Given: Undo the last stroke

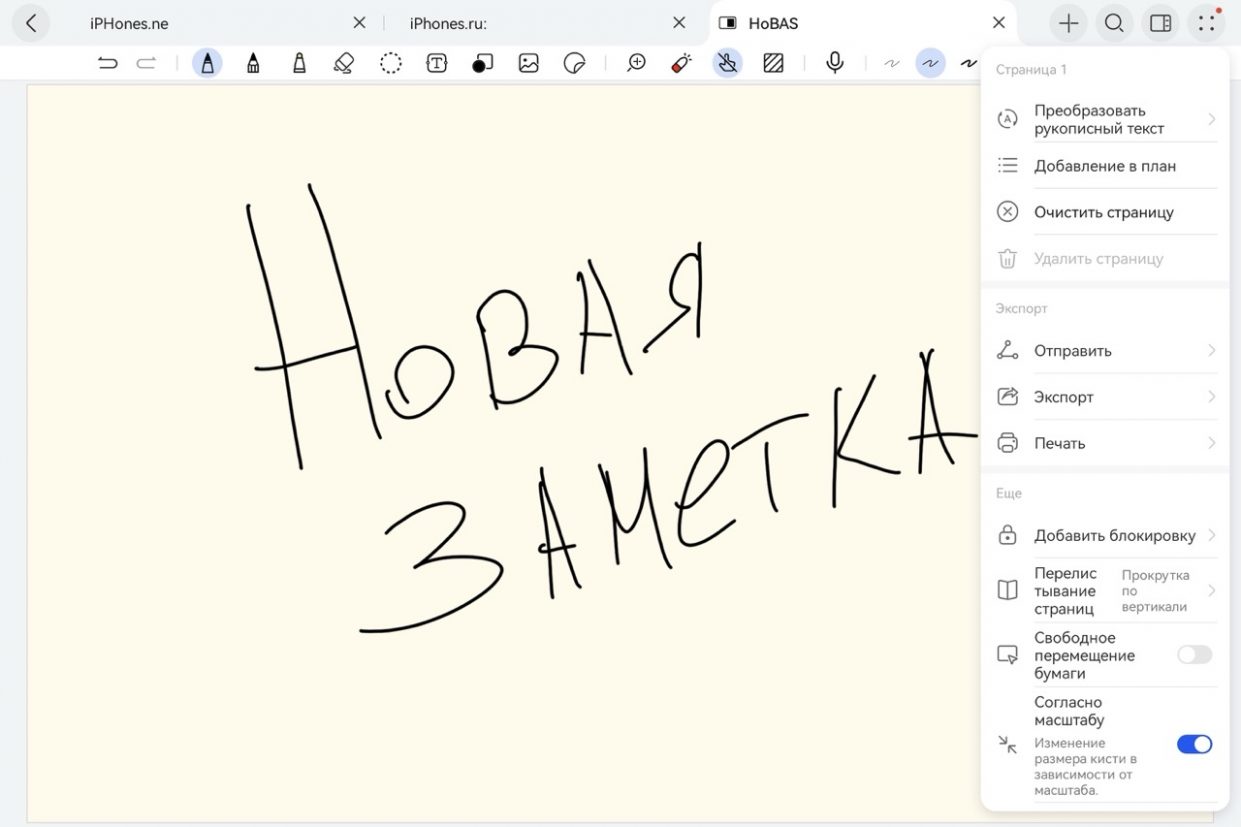Looking at the screenshot, I should (x=108, y=63).
